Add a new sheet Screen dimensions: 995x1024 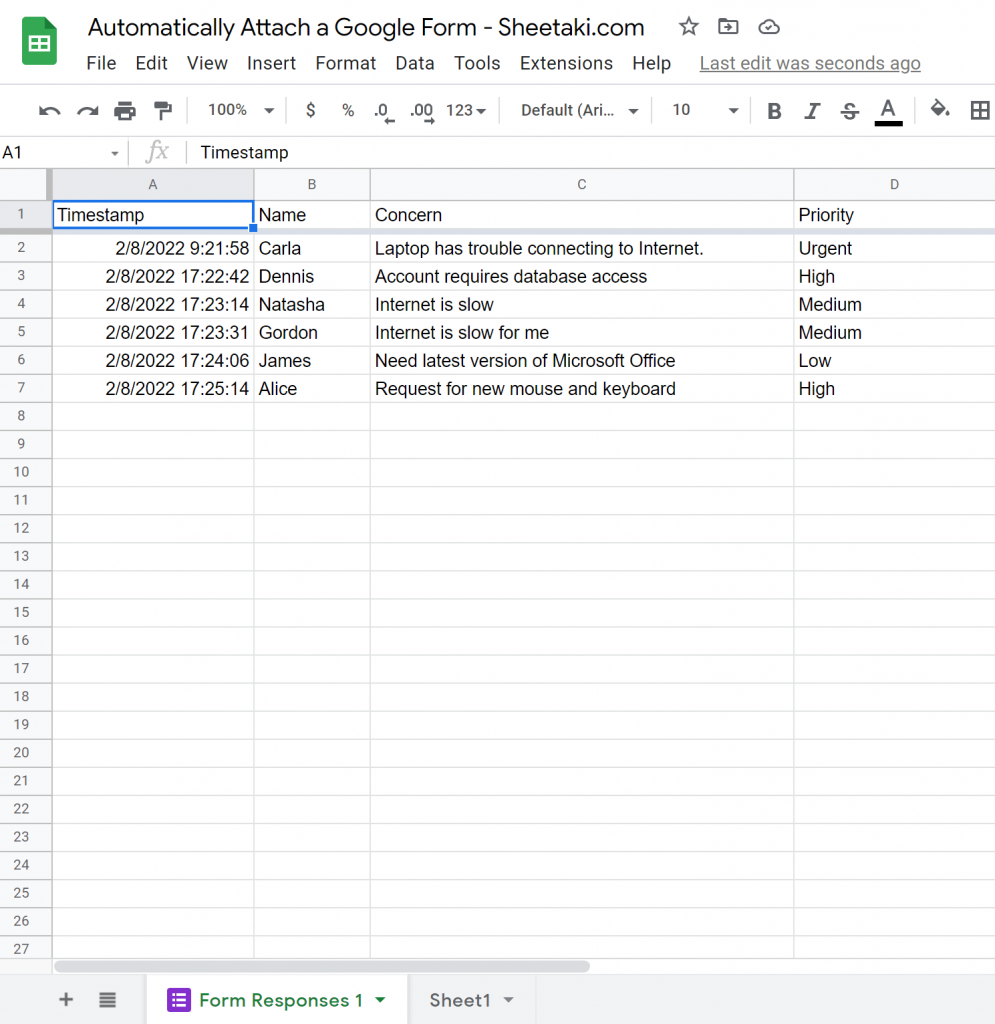[65, 999]
